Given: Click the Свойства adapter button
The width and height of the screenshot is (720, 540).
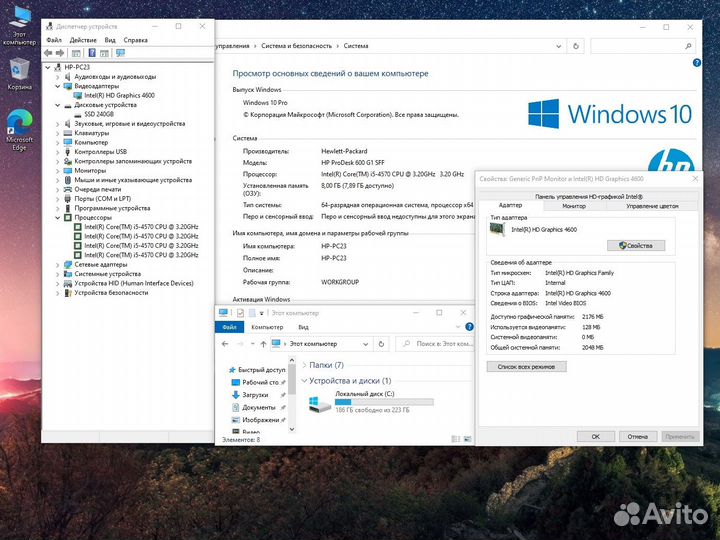Looking at the screenshot, I should click(636, 246).
